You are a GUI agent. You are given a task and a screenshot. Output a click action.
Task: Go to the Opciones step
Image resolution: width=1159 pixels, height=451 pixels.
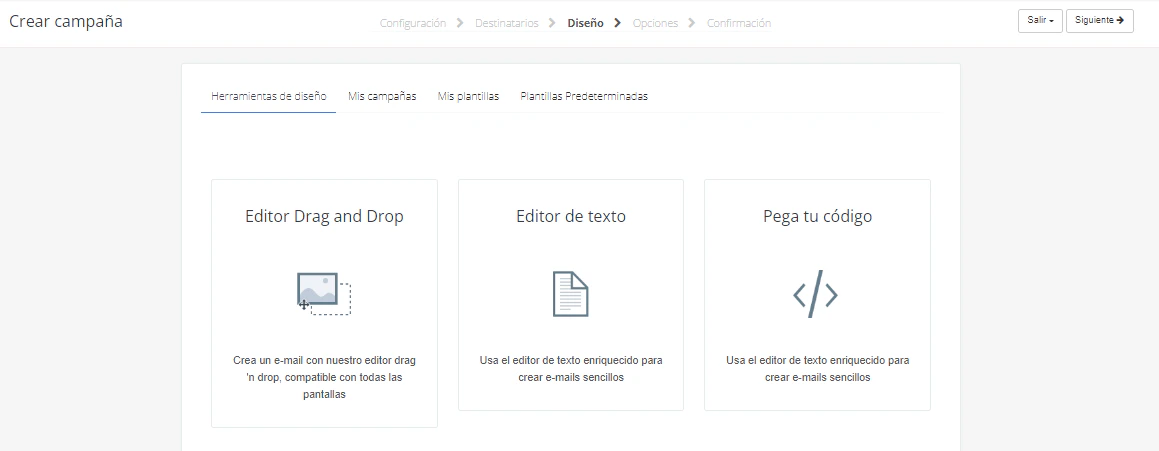click(x=656, y=23)
